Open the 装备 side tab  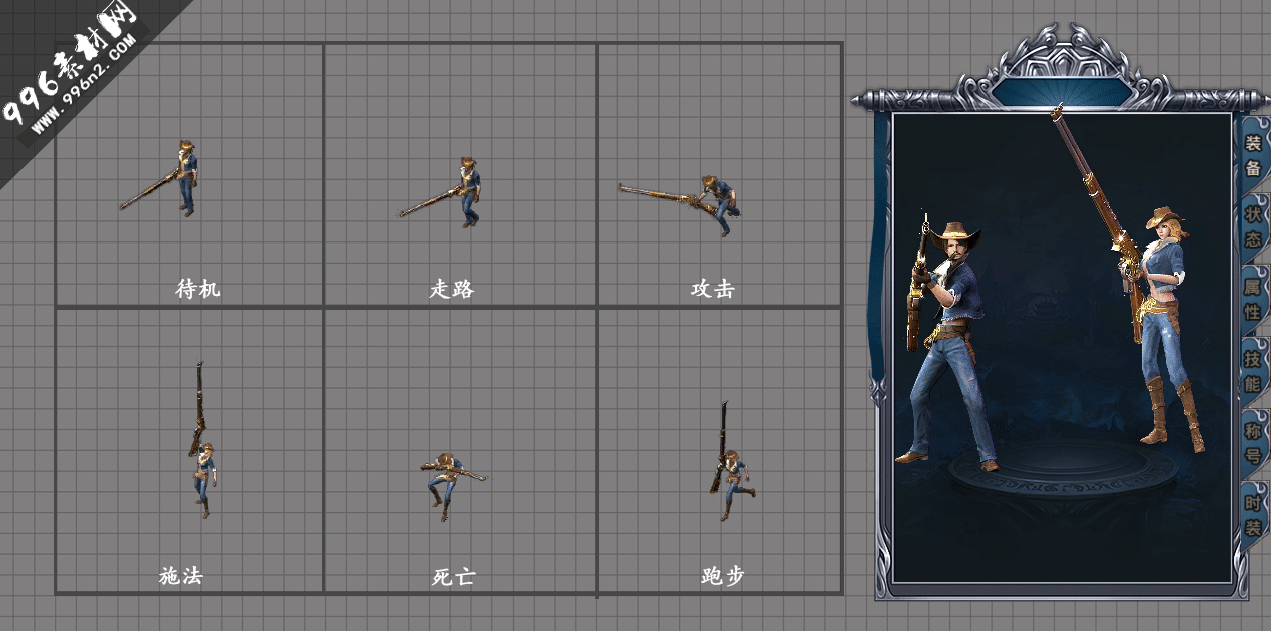(x=1253, y=155)
